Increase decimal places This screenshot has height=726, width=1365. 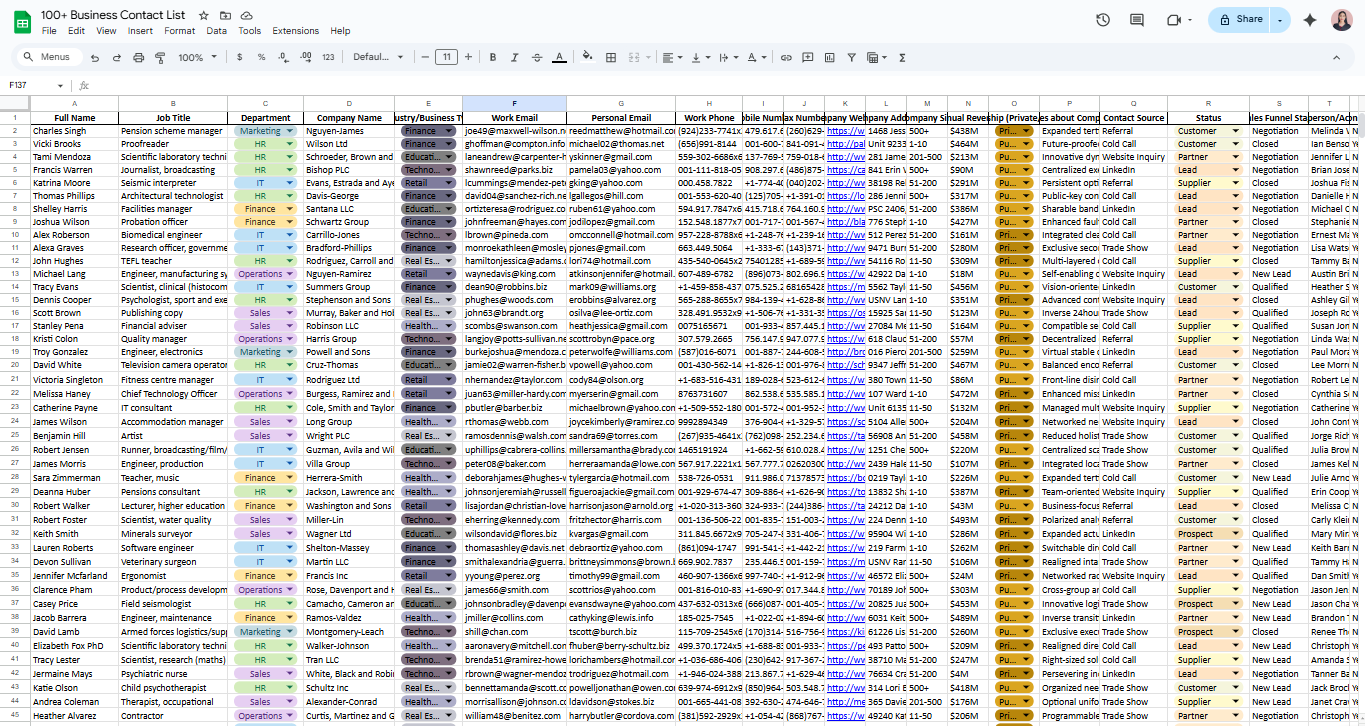[305, 58]
